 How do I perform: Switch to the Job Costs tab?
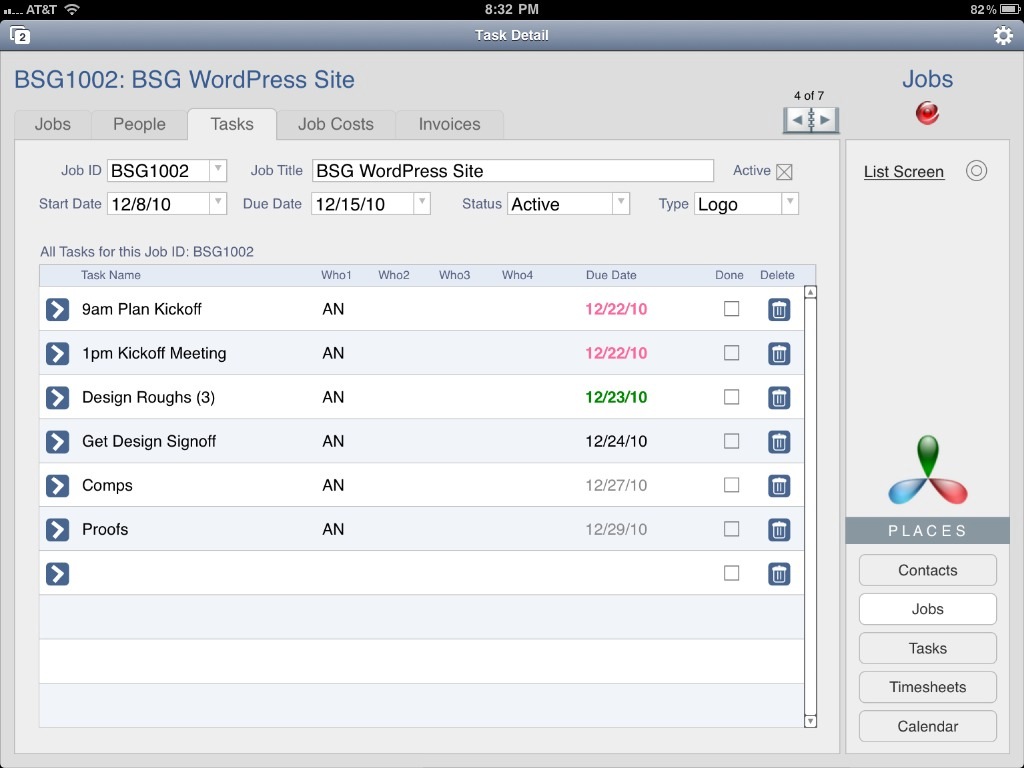point(335,124)
